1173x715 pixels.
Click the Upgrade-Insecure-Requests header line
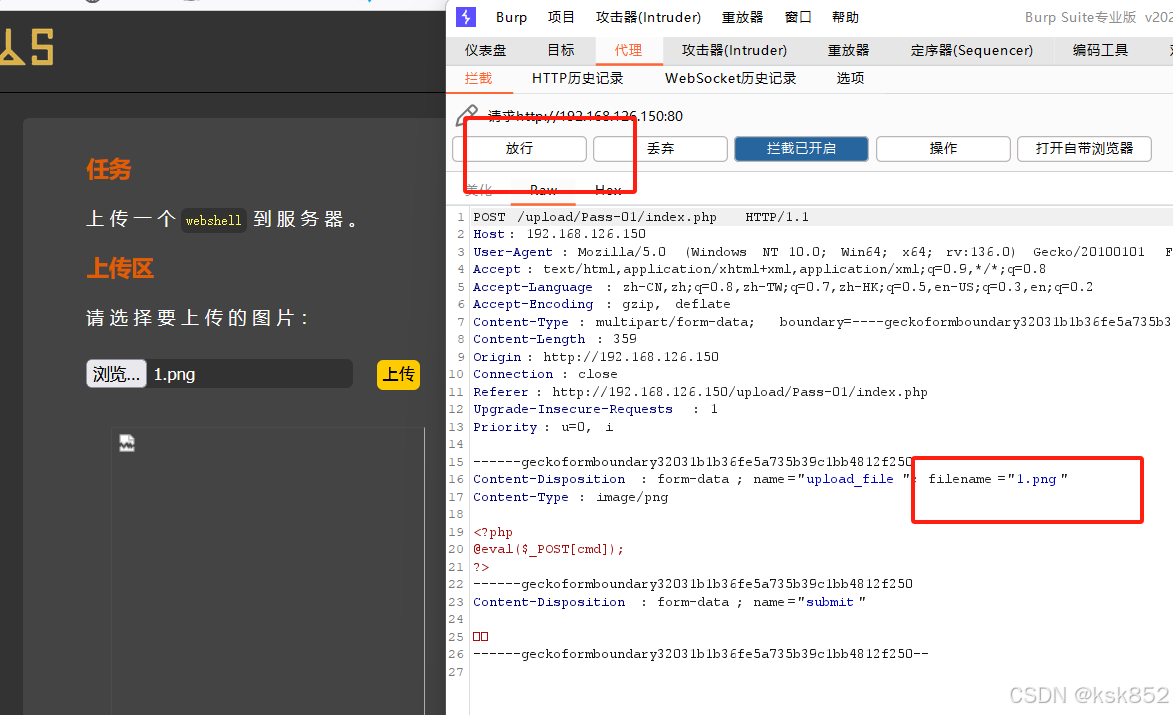(x=595, y=409)
